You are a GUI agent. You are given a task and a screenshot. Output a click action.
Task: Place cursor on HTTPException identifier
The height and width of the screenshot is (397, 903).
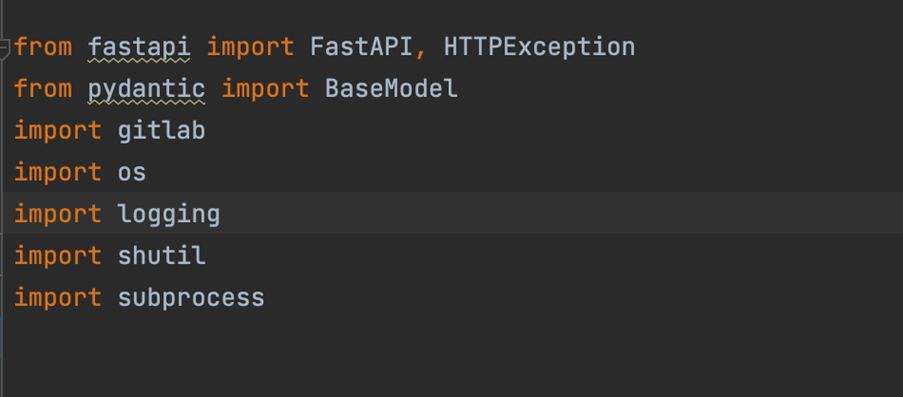pyautogui.click(x=539, y=47)
